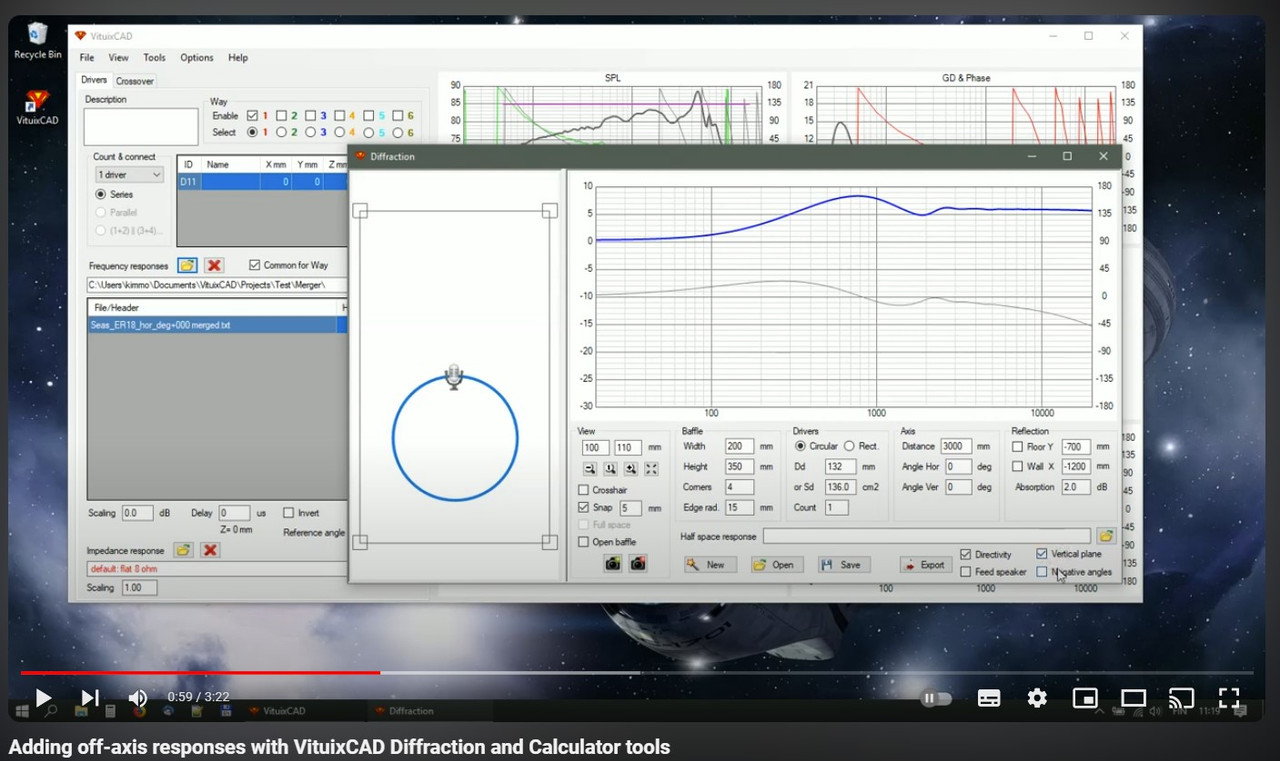The width and height of the screenshot is (1280, 761).
Task: Select Seas_ER18_hor_deg+000 merged.txt row
Action: point(217,325)
